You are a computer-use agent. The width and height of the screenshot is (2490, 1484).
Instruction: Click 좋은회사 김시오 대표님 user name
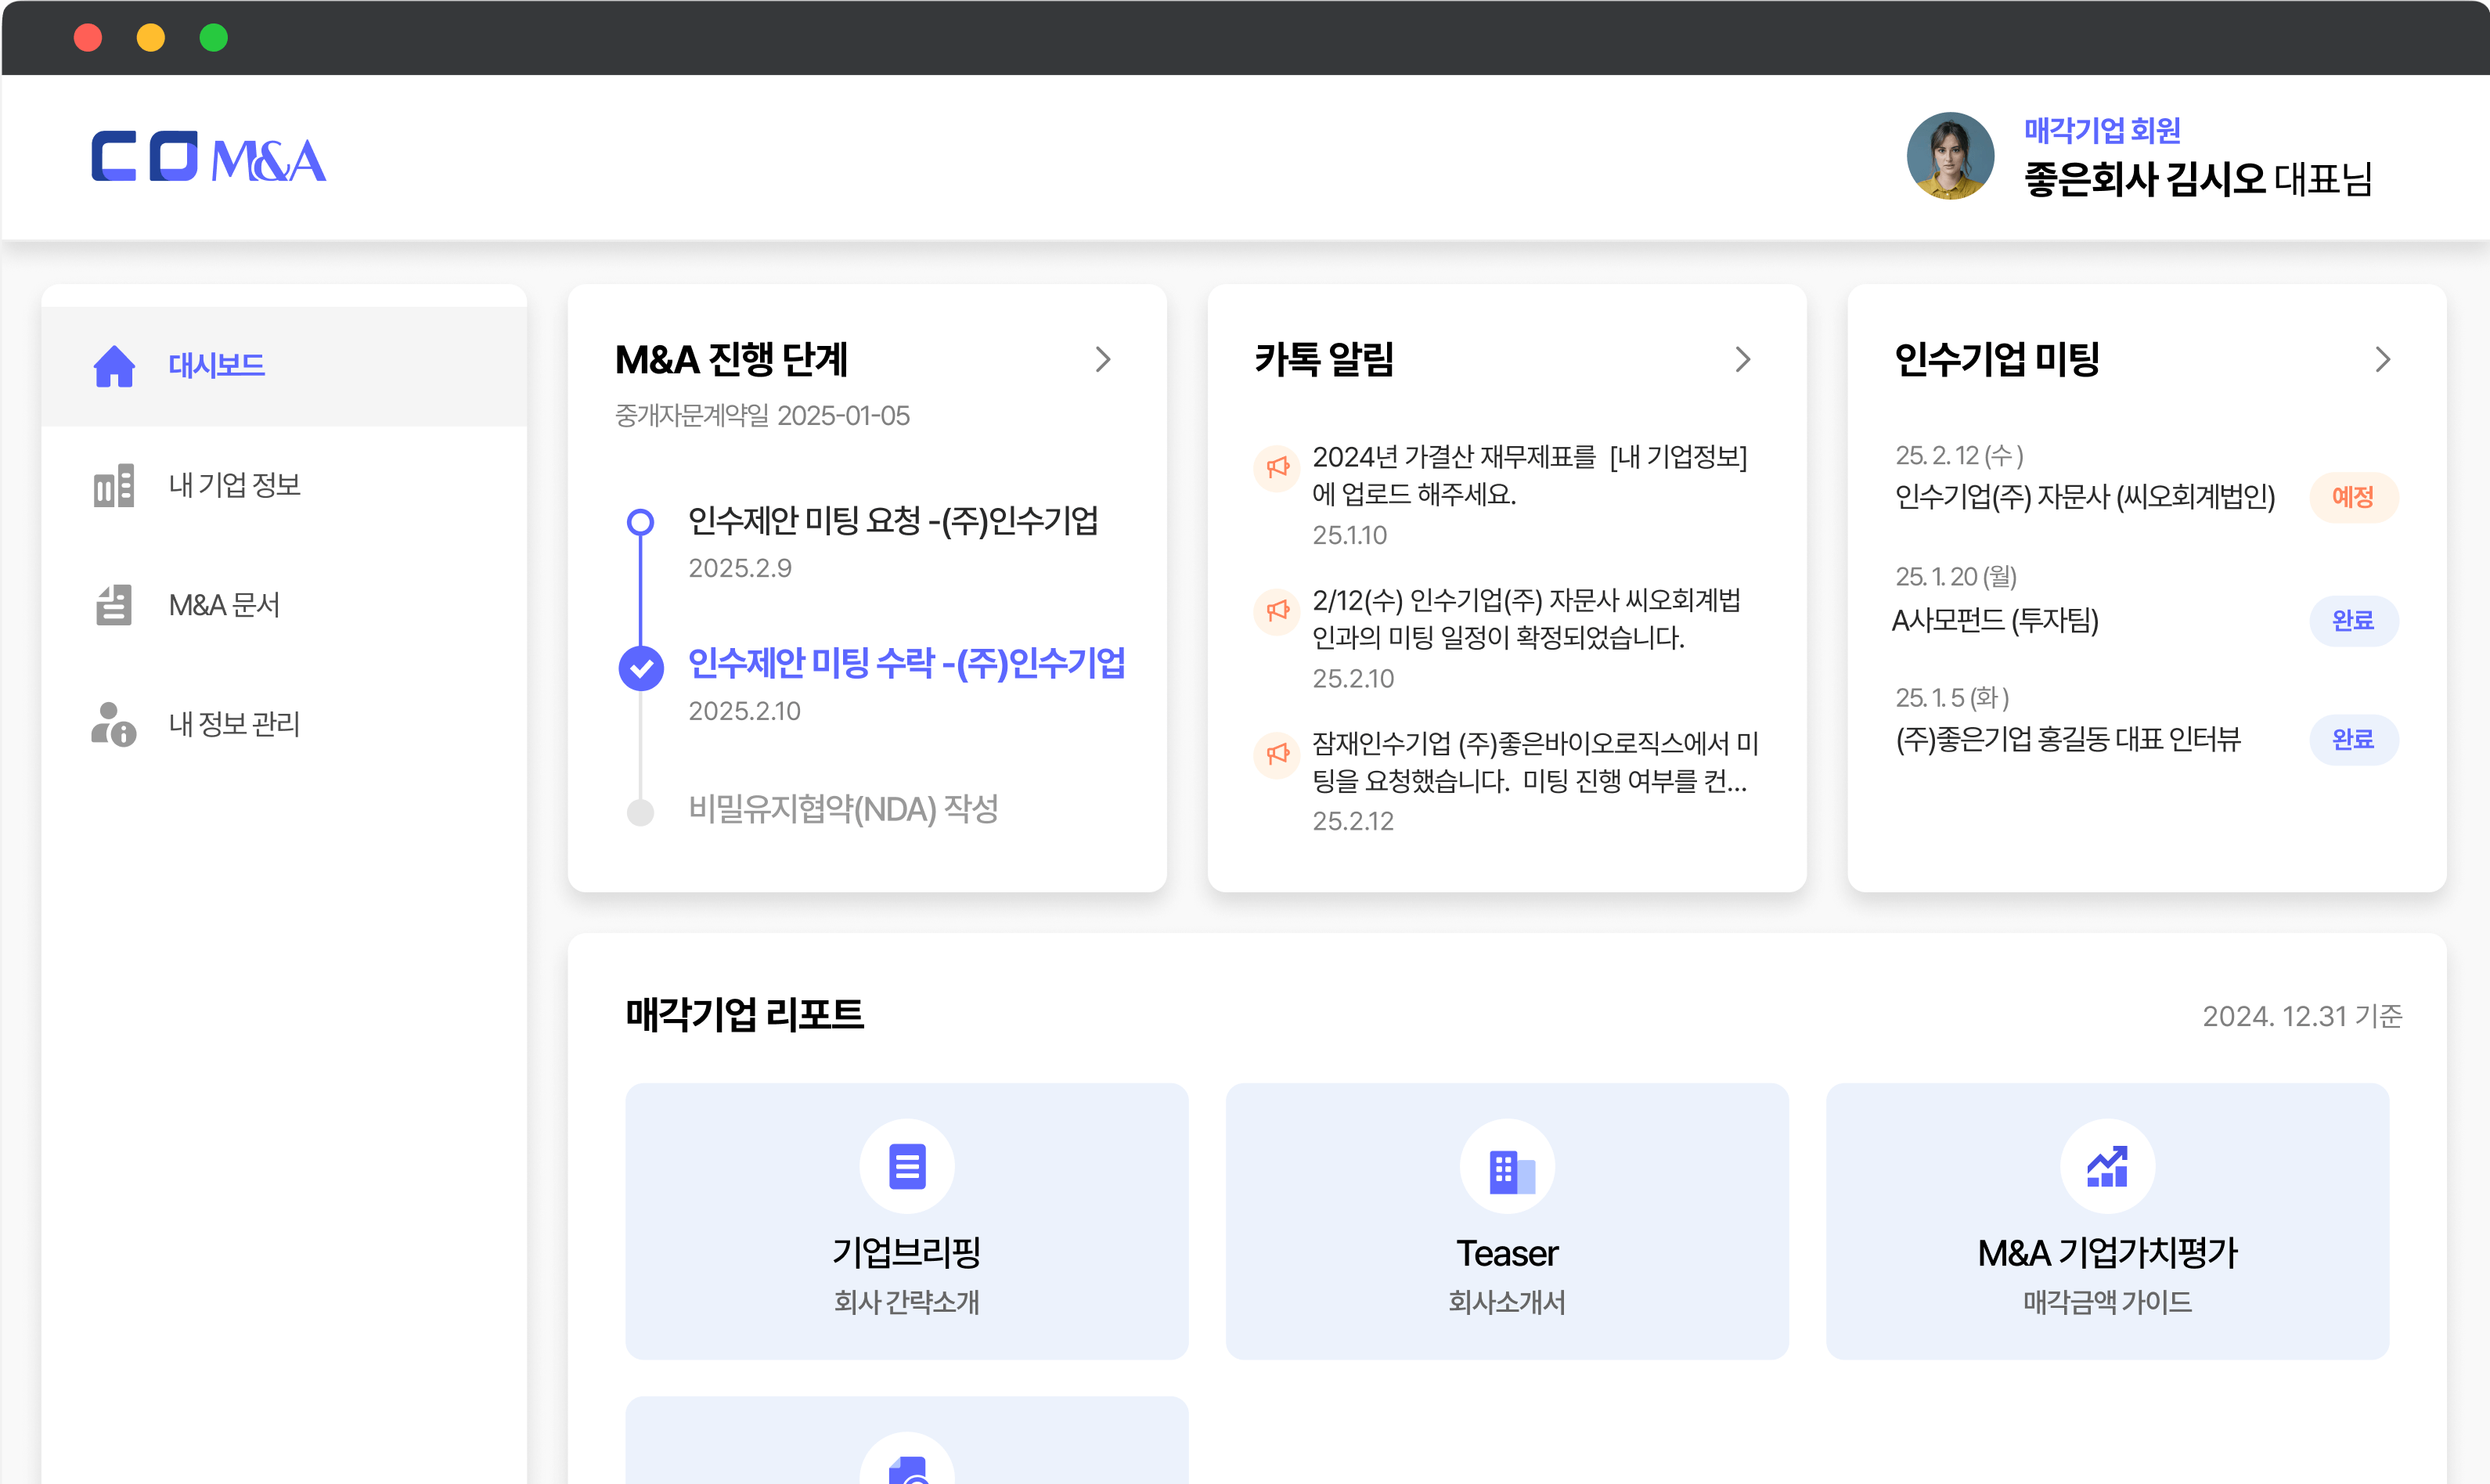coord(2198,180)
